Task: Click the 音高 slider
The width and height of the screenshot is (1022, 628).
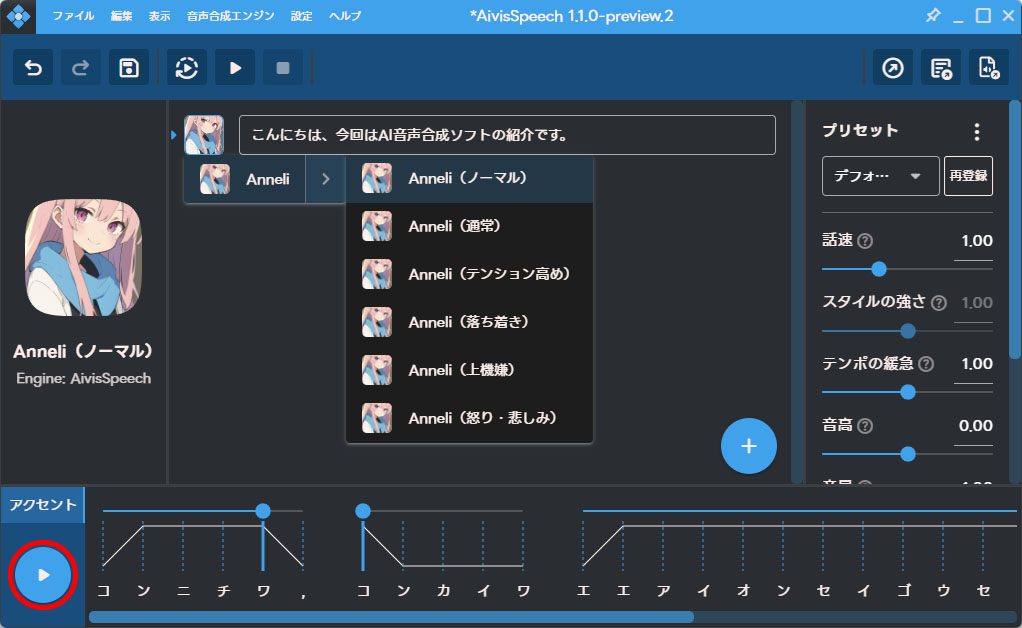Action: click(x=907, y=454)
